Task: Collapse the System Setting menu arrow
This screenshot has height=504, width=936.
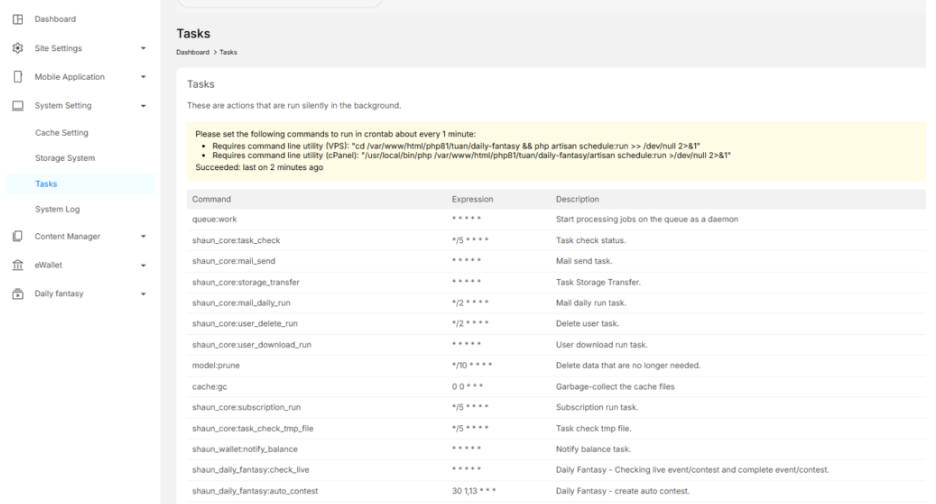Action: (143, 106)
